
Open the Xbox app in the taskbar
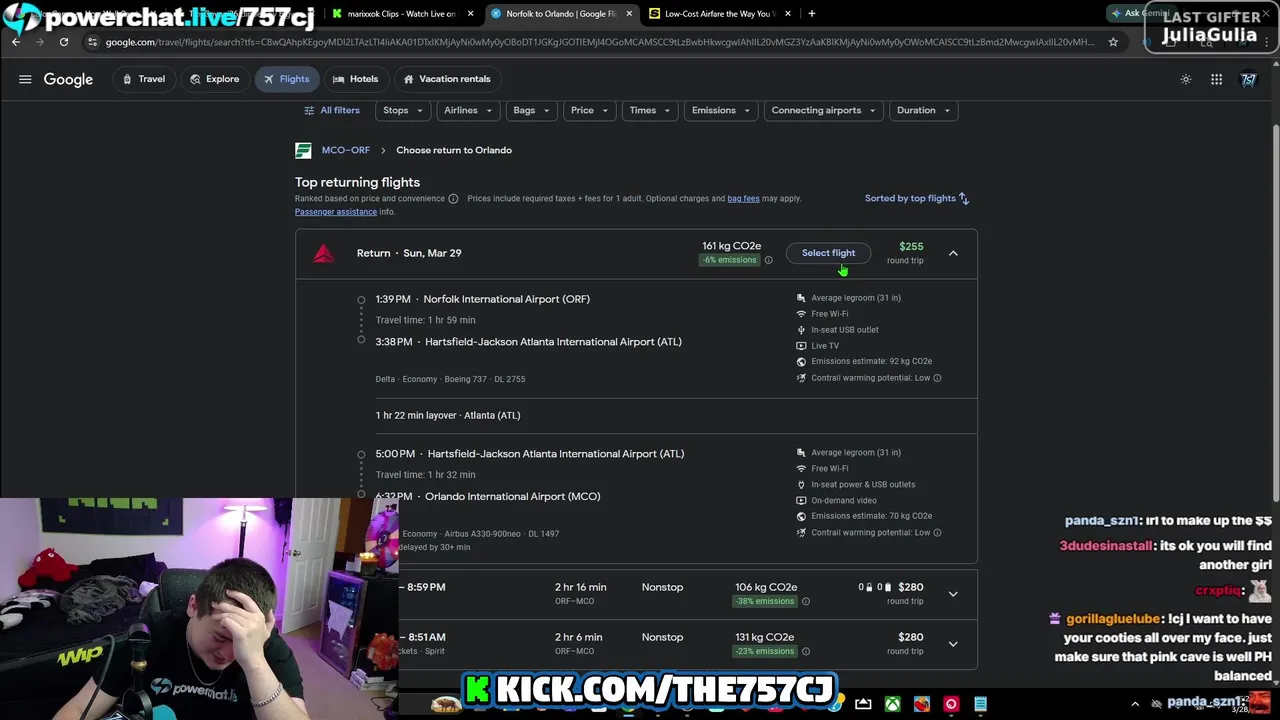pos(892,704)
